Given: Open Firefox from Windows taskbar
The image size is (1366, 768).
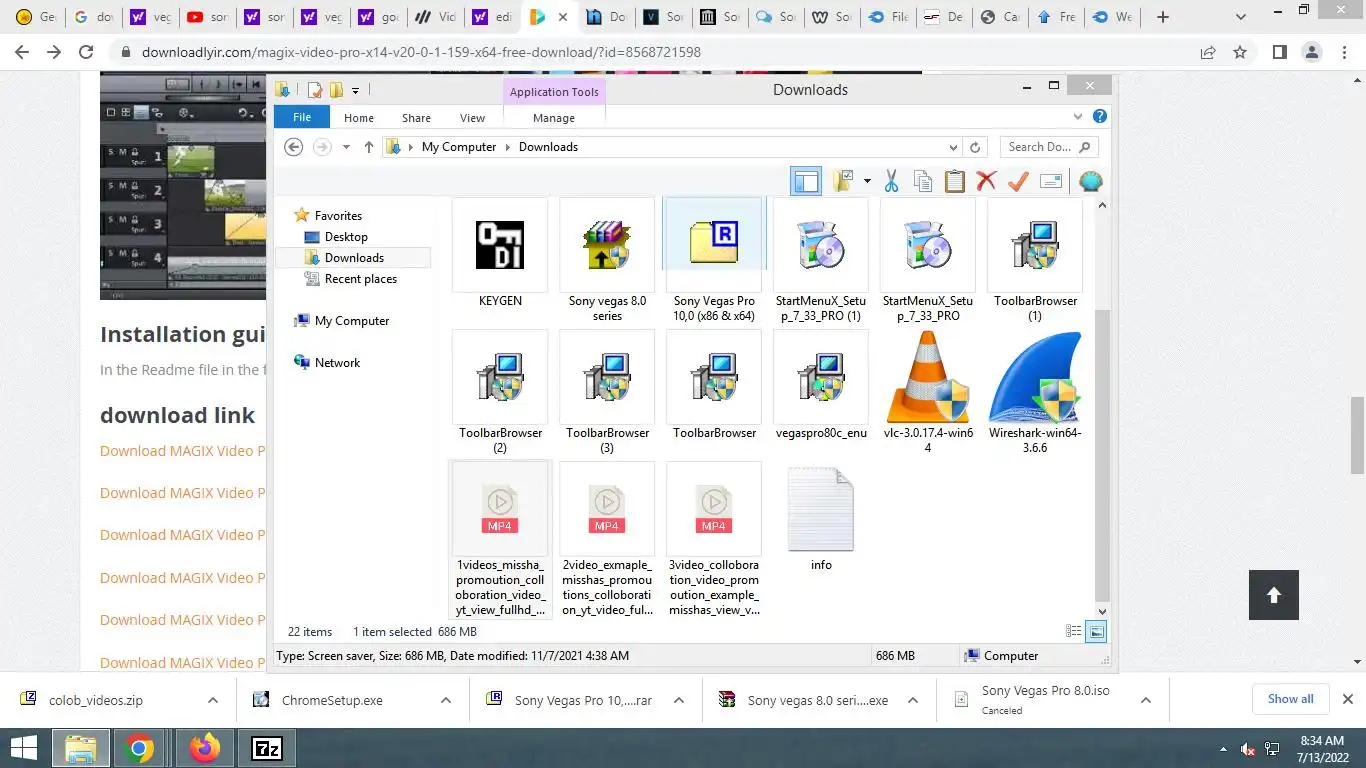Looking at the screenshot, I should [204, 748].
